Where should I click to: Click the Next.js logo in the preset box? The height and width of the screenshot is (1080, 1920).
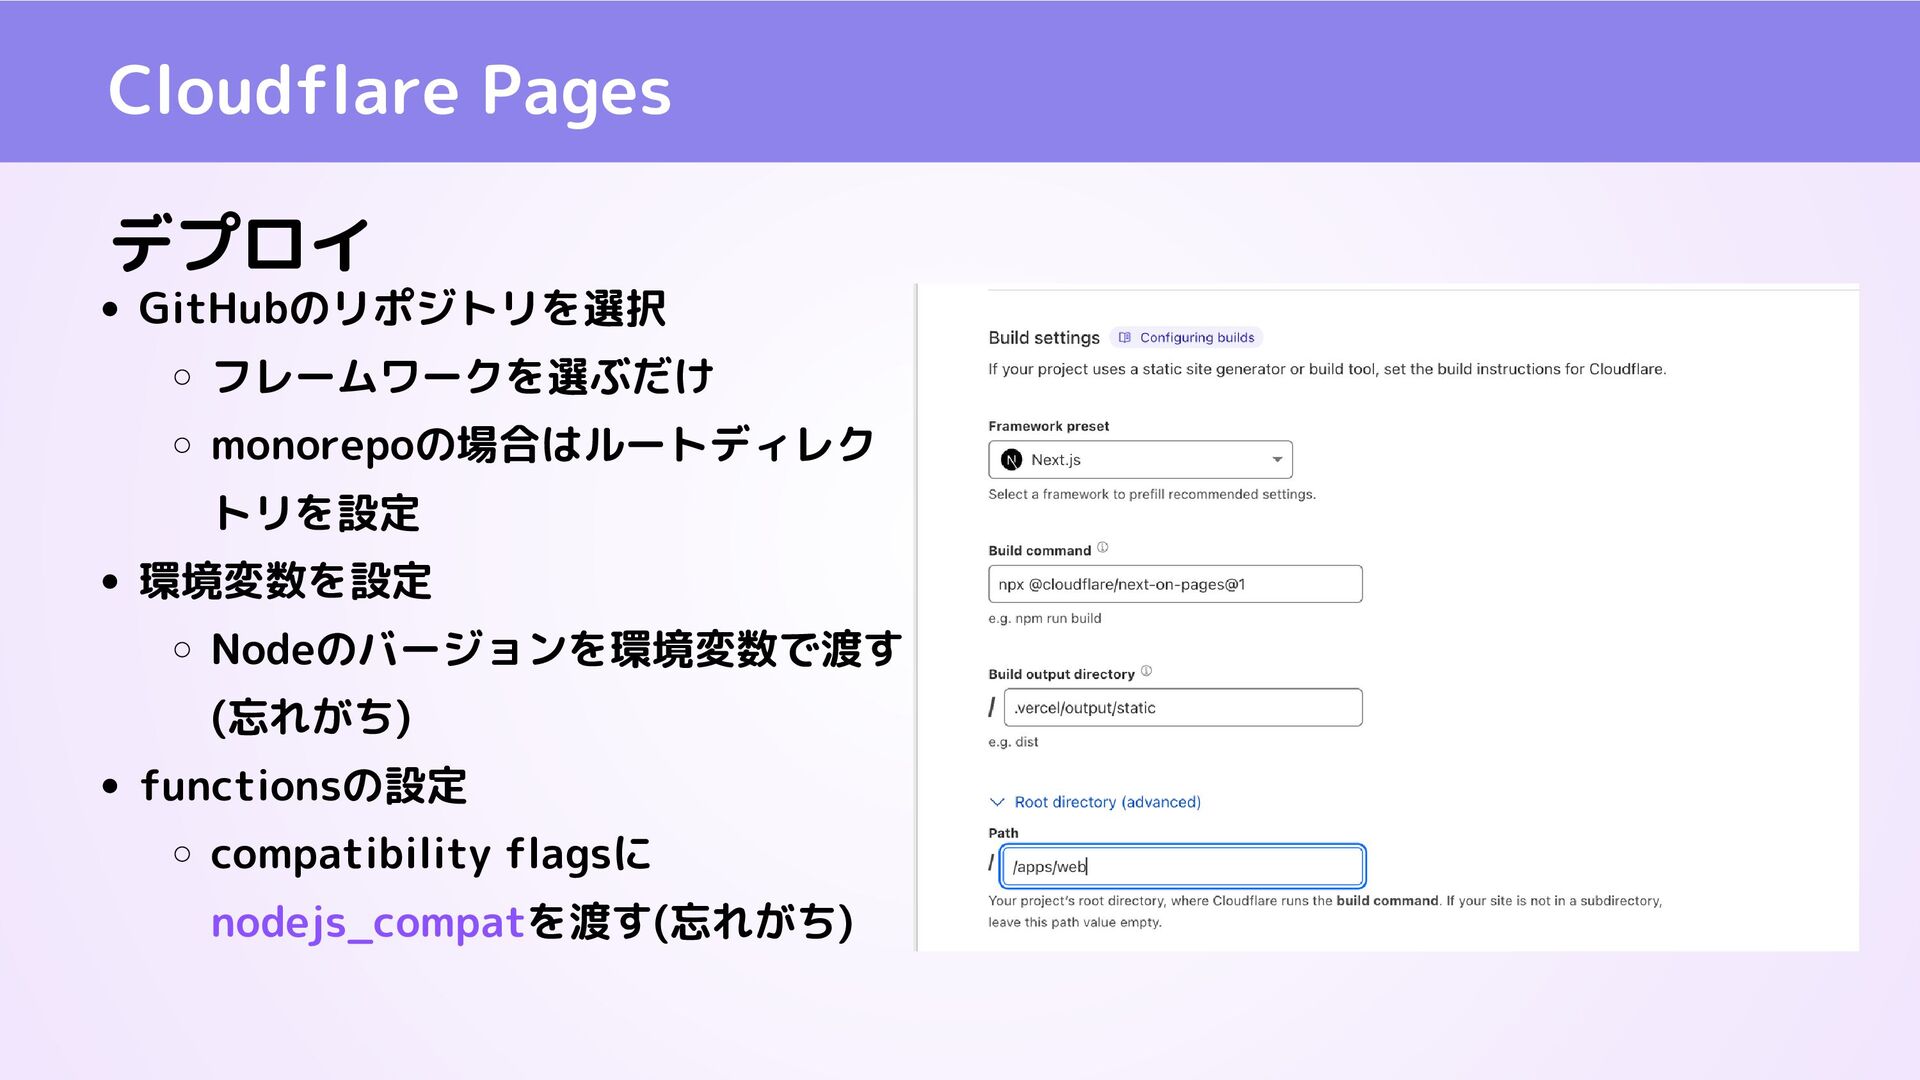tap(1011, 460)
